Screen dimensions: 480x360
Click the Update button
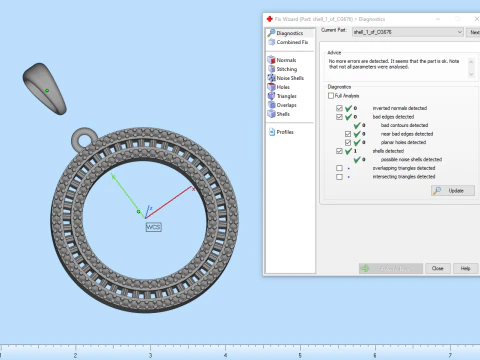click(453, 191)
